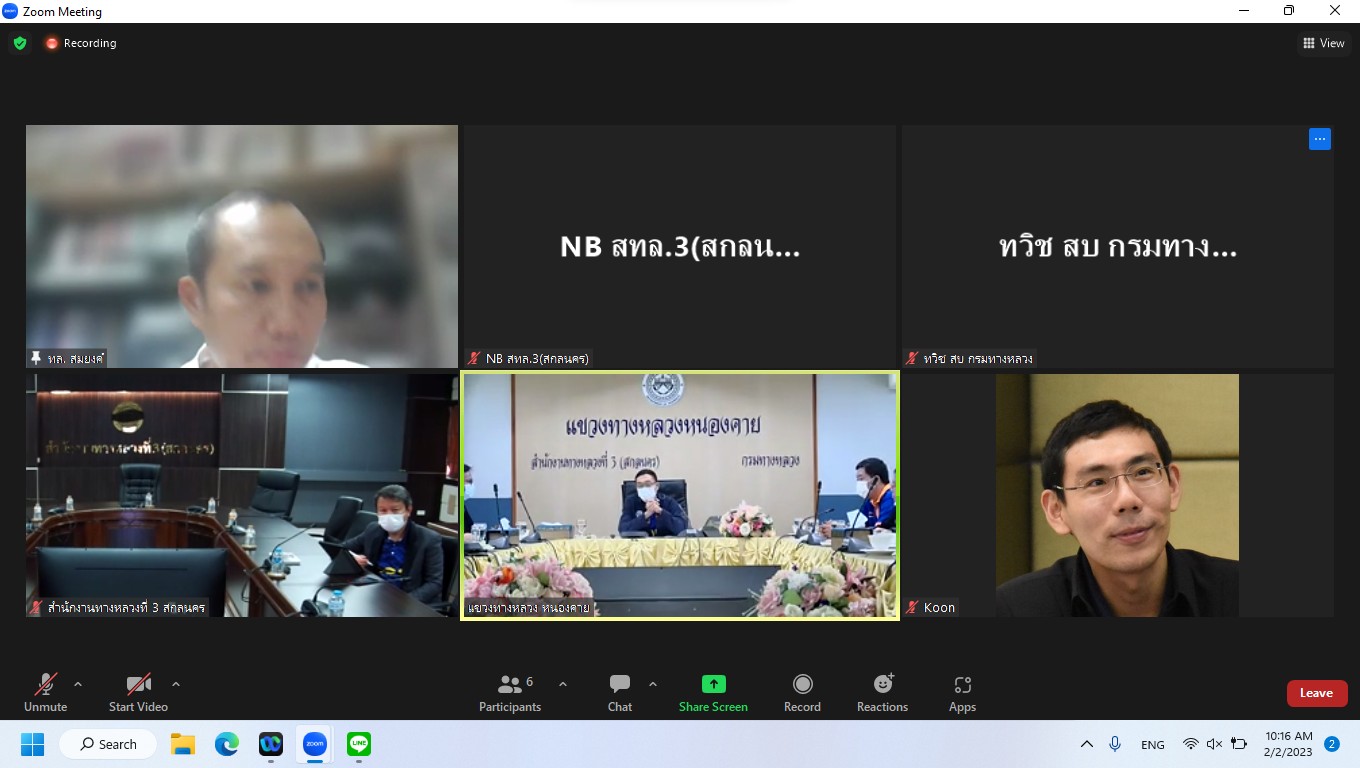Open the LINE app from taskbar

click(359, 744)
